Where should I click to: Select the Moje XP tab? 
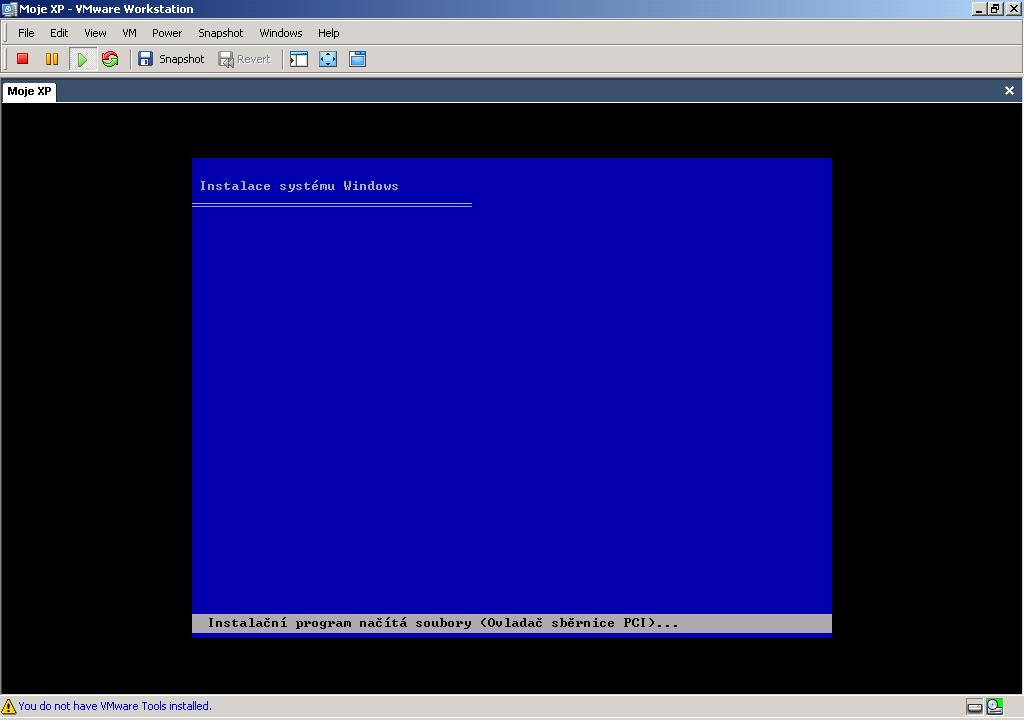(x=29, y=91)
